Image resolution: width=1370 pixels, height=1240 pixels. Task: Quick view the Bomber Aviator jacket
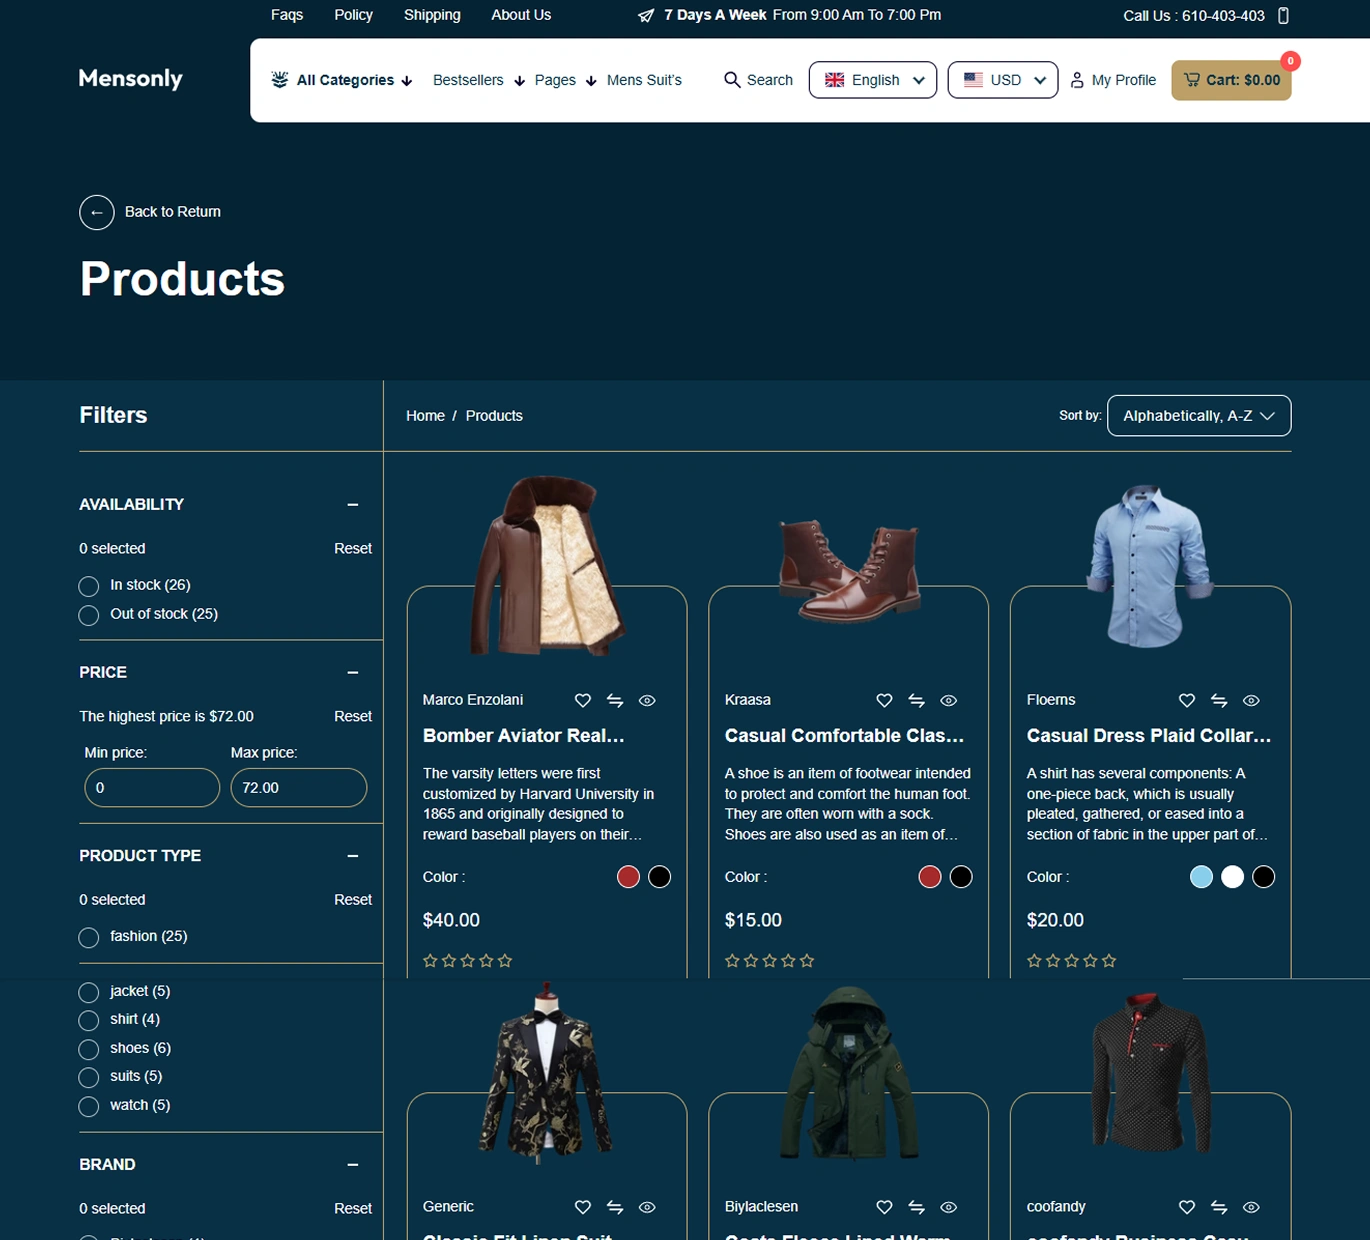pos(647,701)
